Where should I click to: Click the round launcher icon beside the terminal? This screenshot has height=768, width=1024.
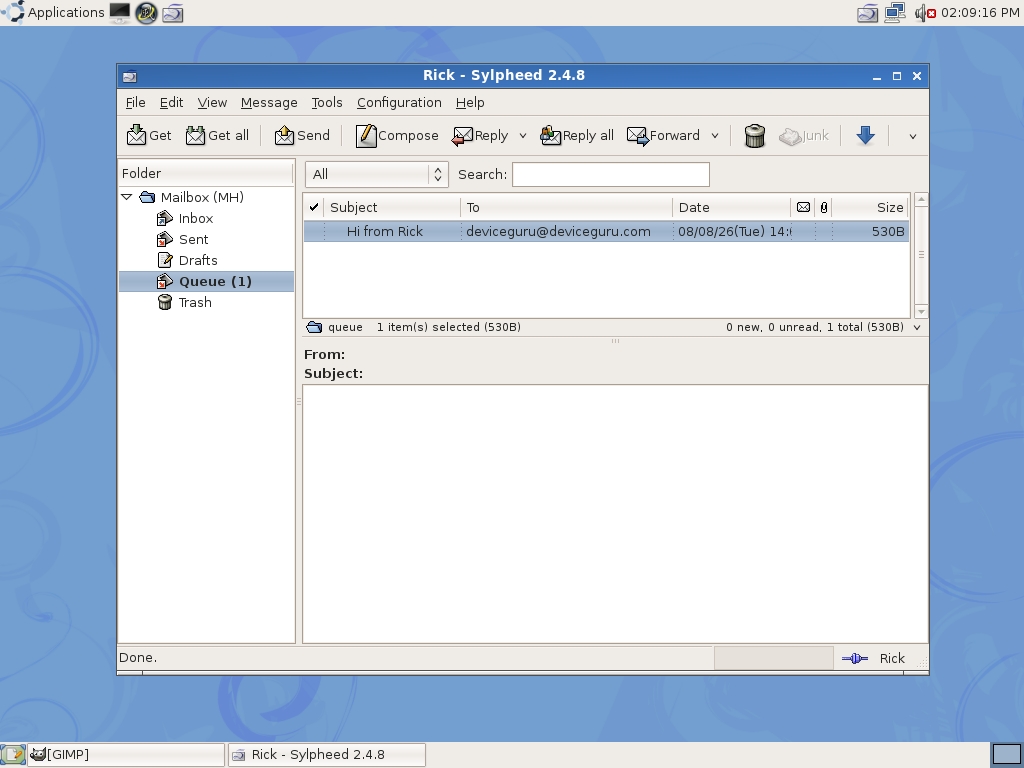146,12
